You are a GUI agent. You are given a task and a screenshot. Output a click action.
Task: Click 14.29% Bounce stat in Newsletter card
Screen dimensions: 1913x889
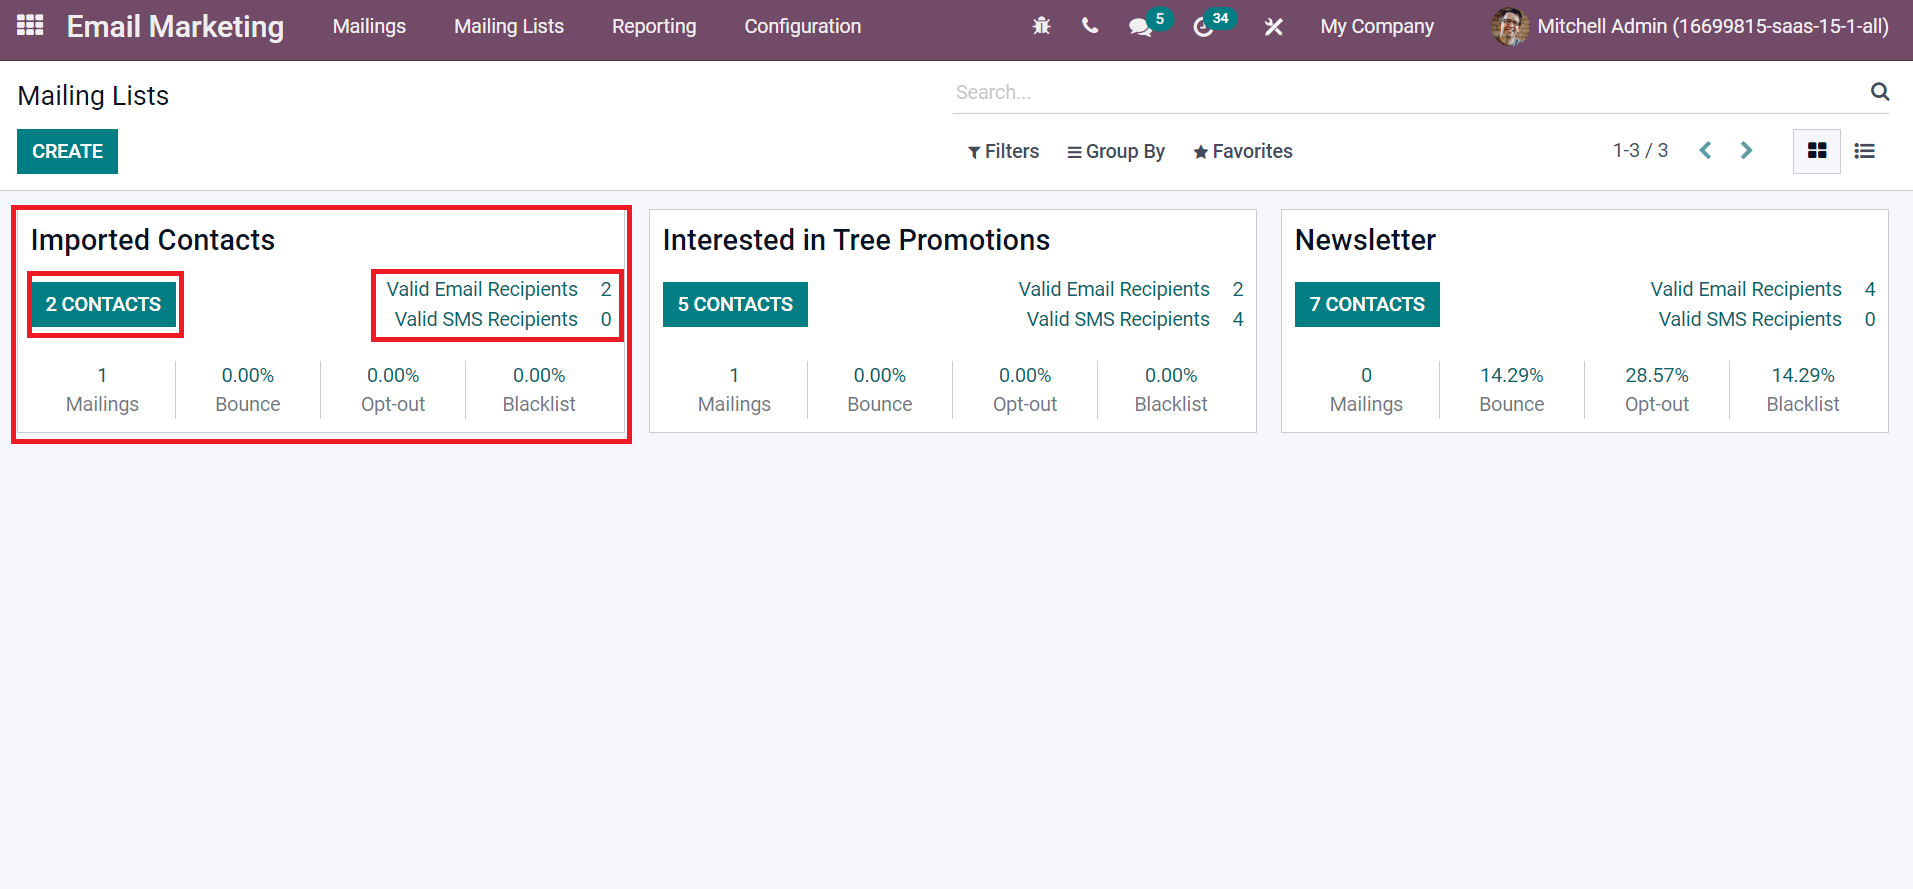pos(1512,390)
